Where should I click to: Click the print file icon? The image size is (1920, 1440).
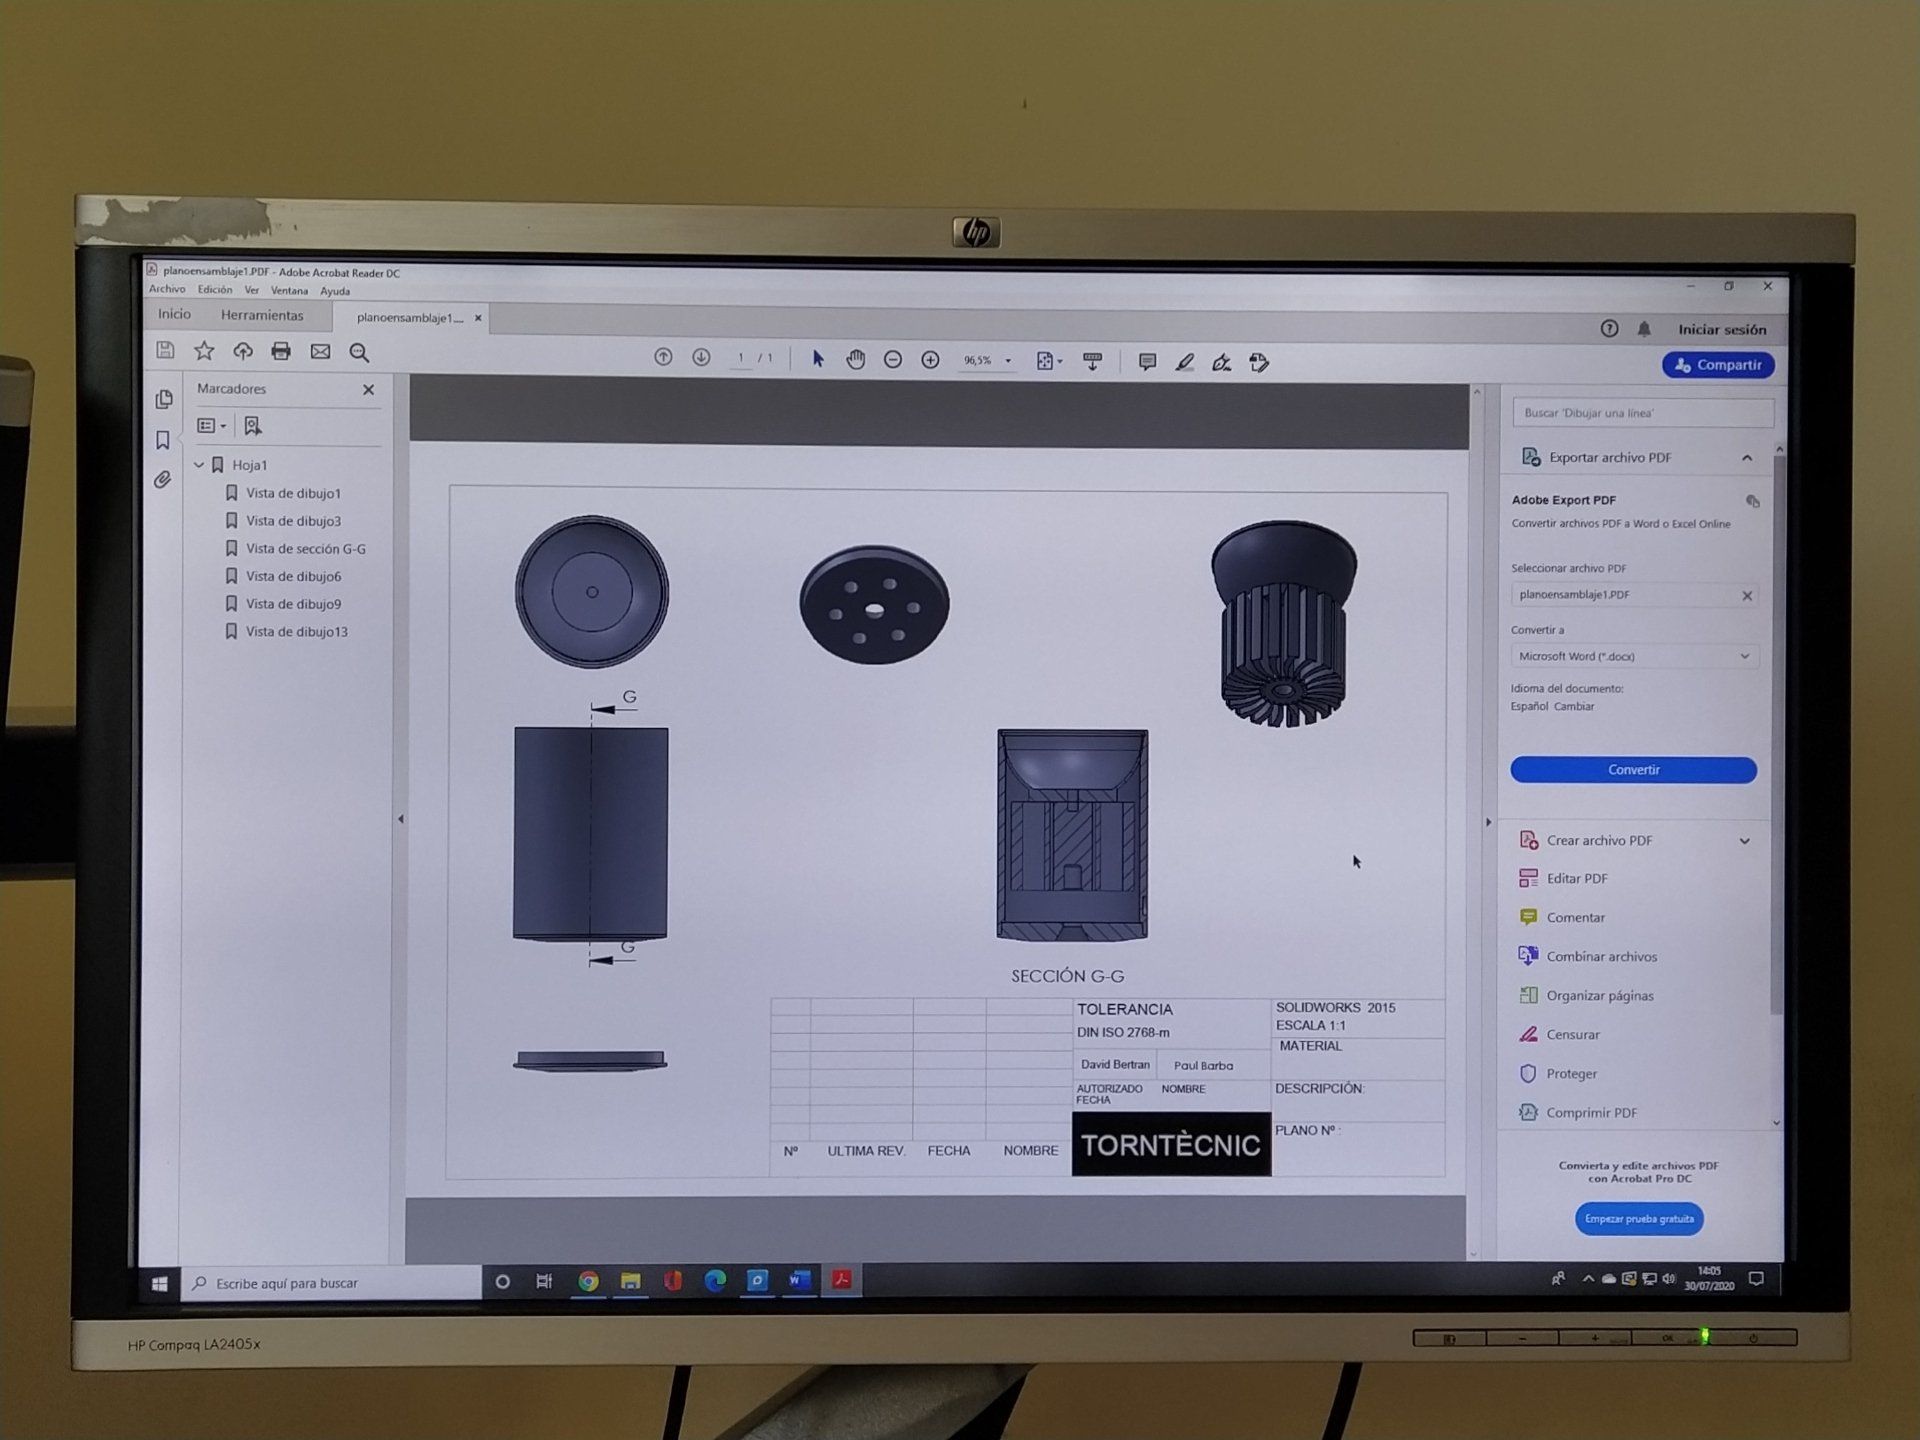281,351
